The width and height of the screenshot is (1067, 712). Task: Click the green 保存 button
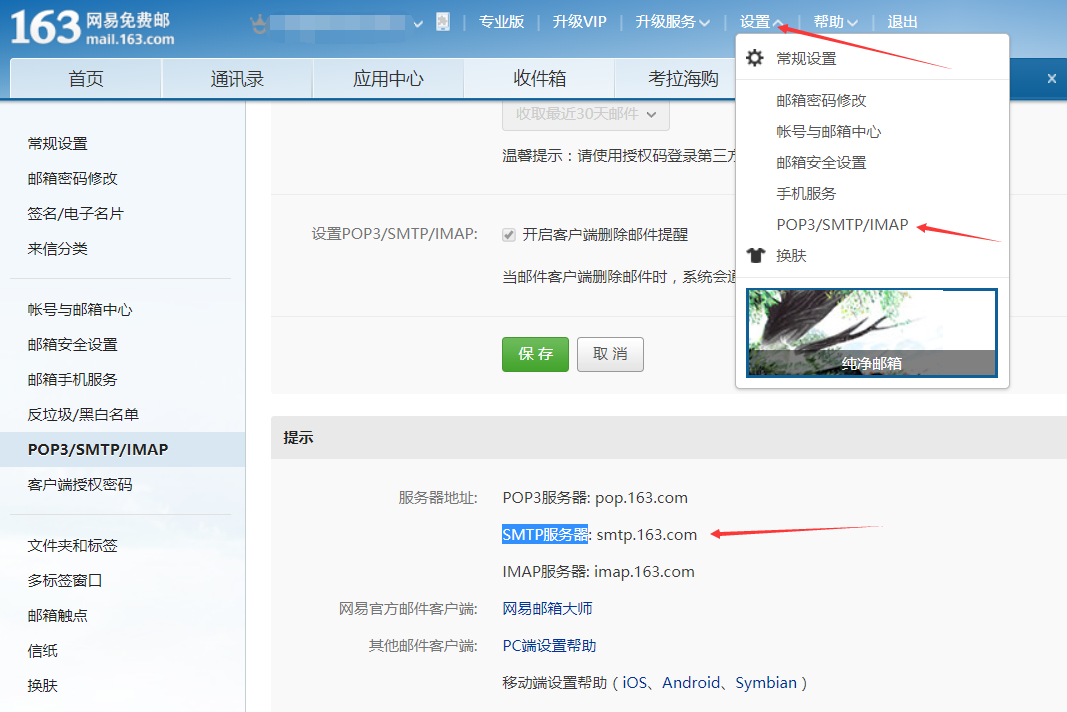536,354
